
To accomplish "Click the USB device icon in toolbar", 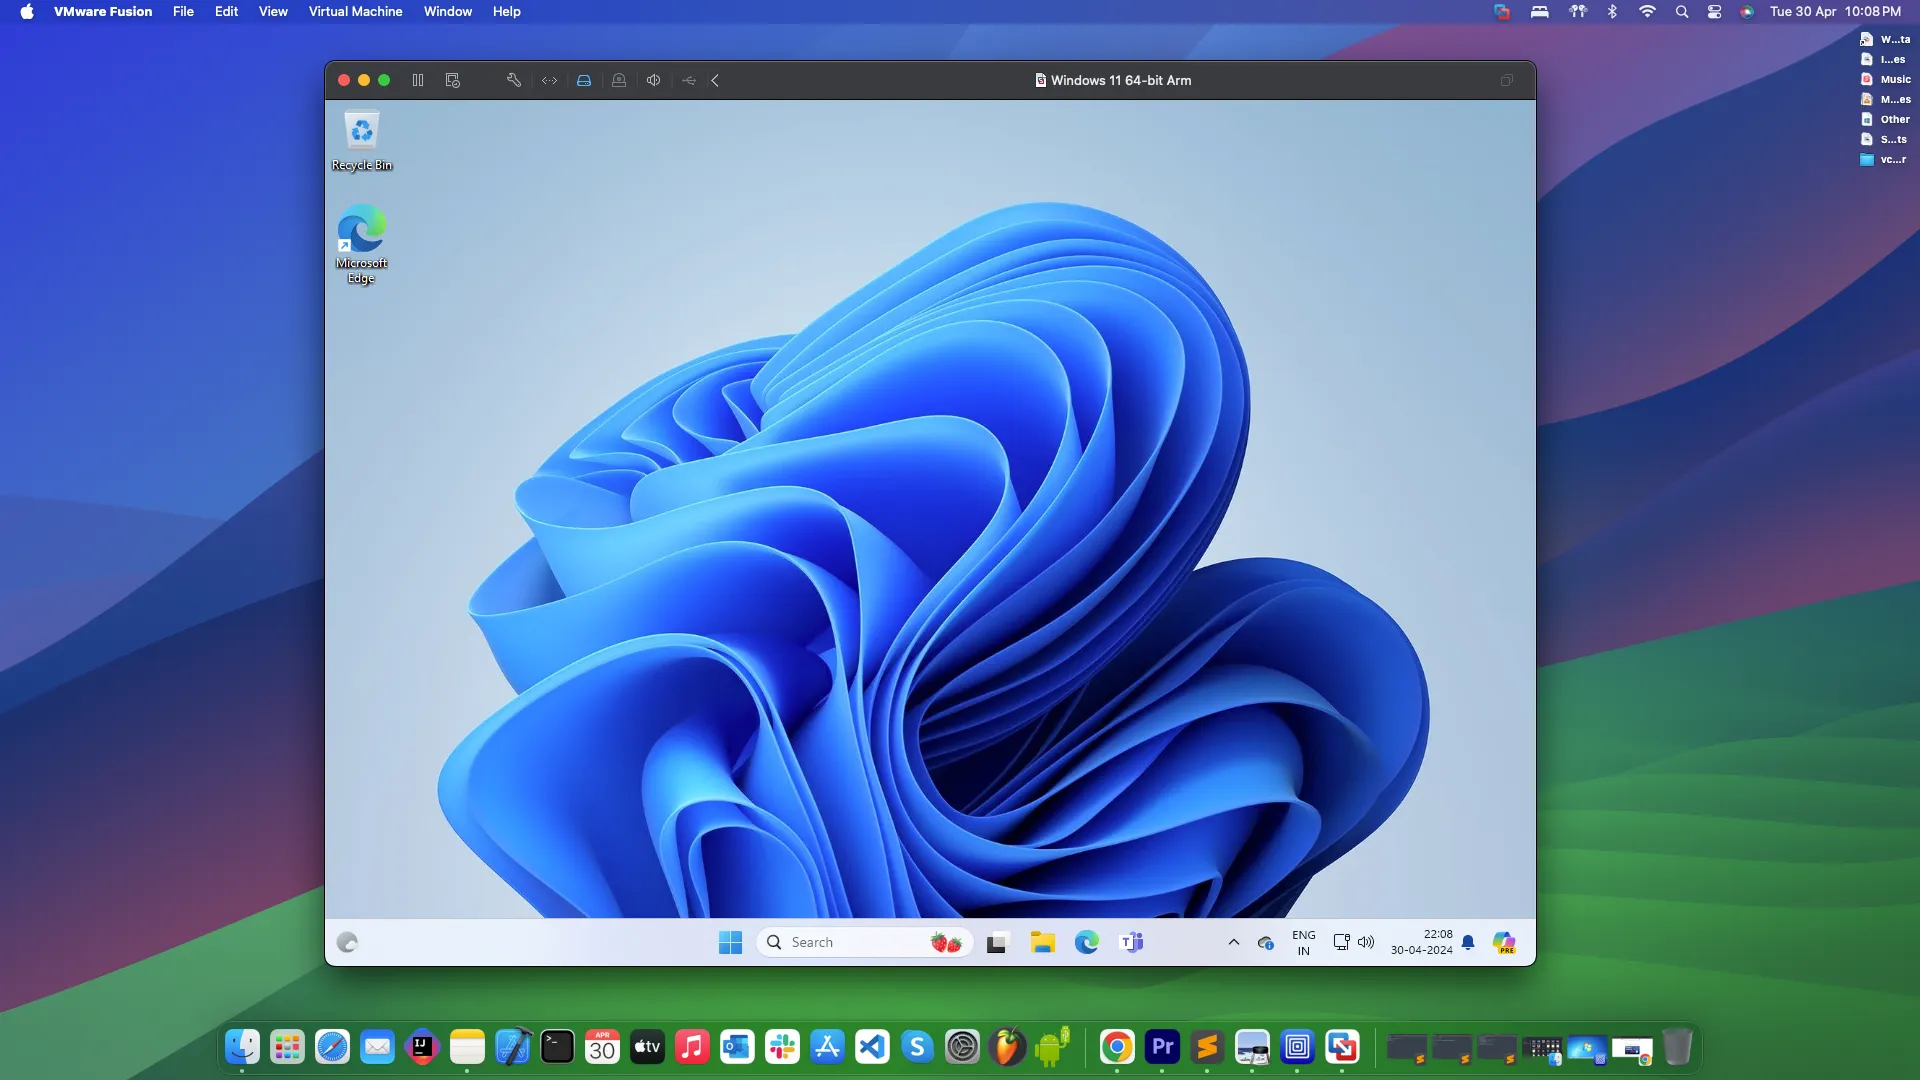I will (x=689, y=80).
